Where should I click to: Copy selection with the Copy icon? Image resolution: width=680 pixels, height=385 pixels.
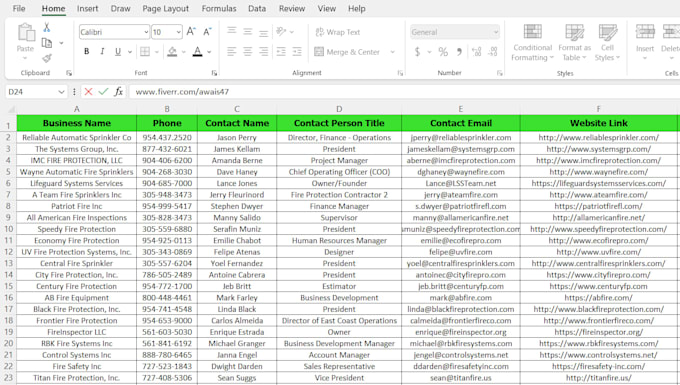47,43
